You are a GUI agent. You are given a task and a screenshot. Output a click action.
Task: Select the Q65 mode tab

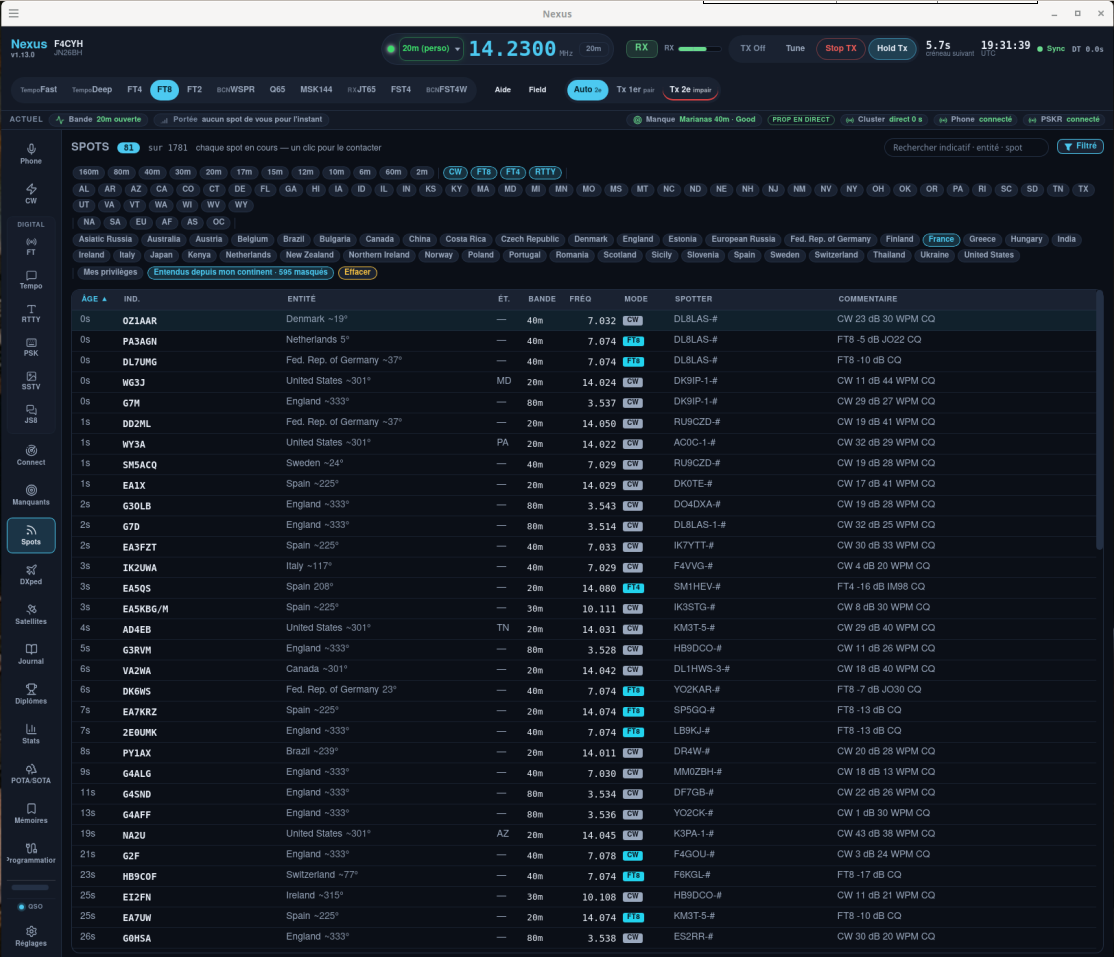click(x=277, y=90)
